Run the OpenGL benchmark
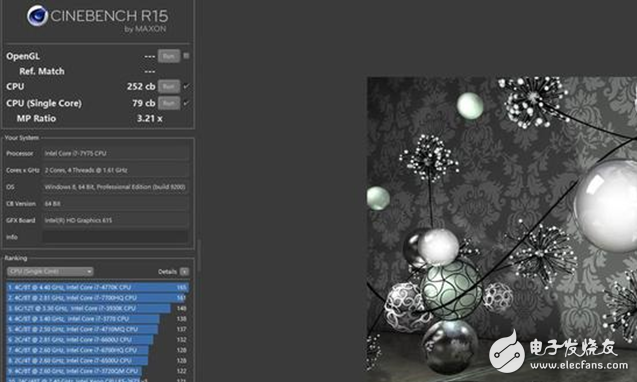The image size is (637, 382). pos(169,56)
